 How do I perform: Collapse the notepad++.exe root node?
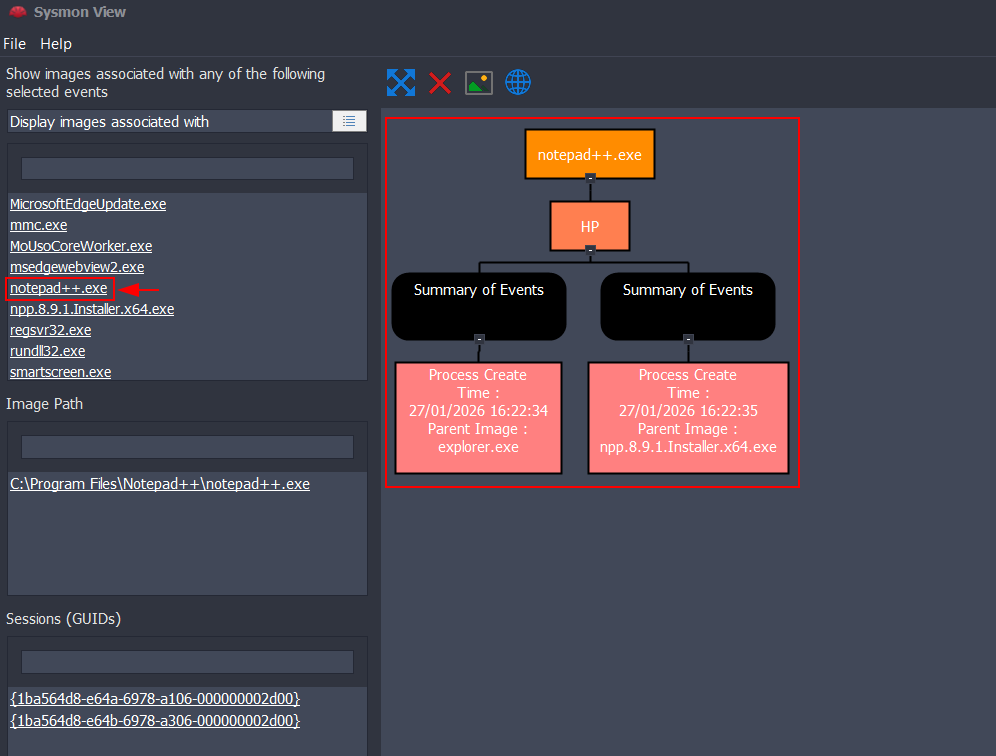pos(590,178)
